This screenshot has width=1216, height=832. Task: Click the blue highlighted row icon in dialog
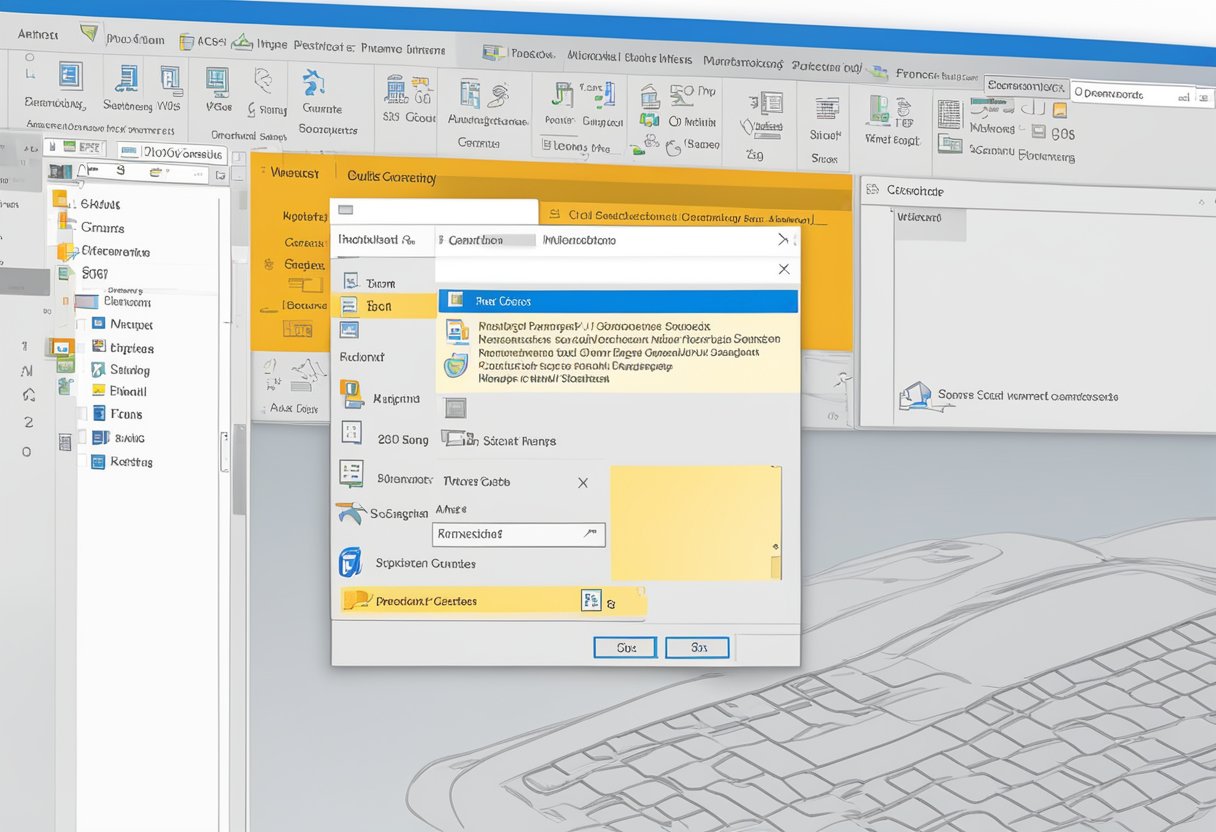tap(456, 300)
